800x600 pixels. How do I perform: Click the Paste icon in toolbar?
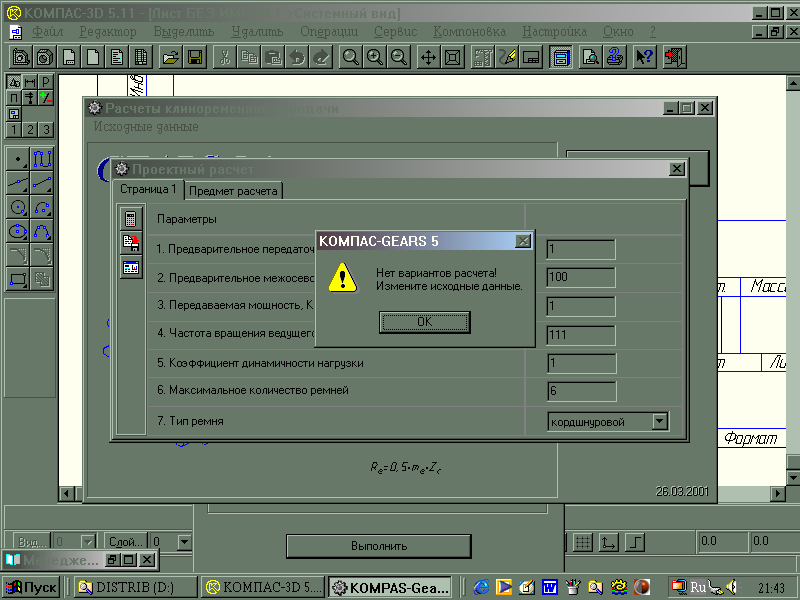(x=273, y=57)
